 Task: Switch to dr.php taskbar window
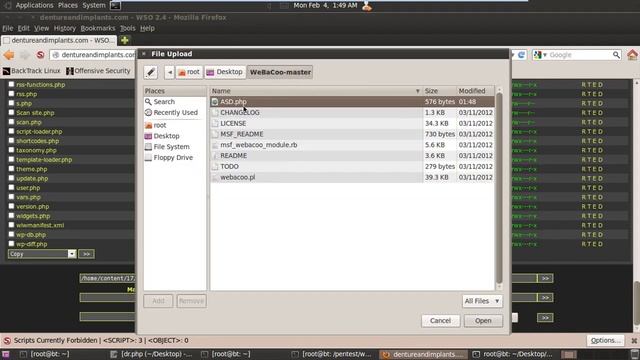point(151,354)
